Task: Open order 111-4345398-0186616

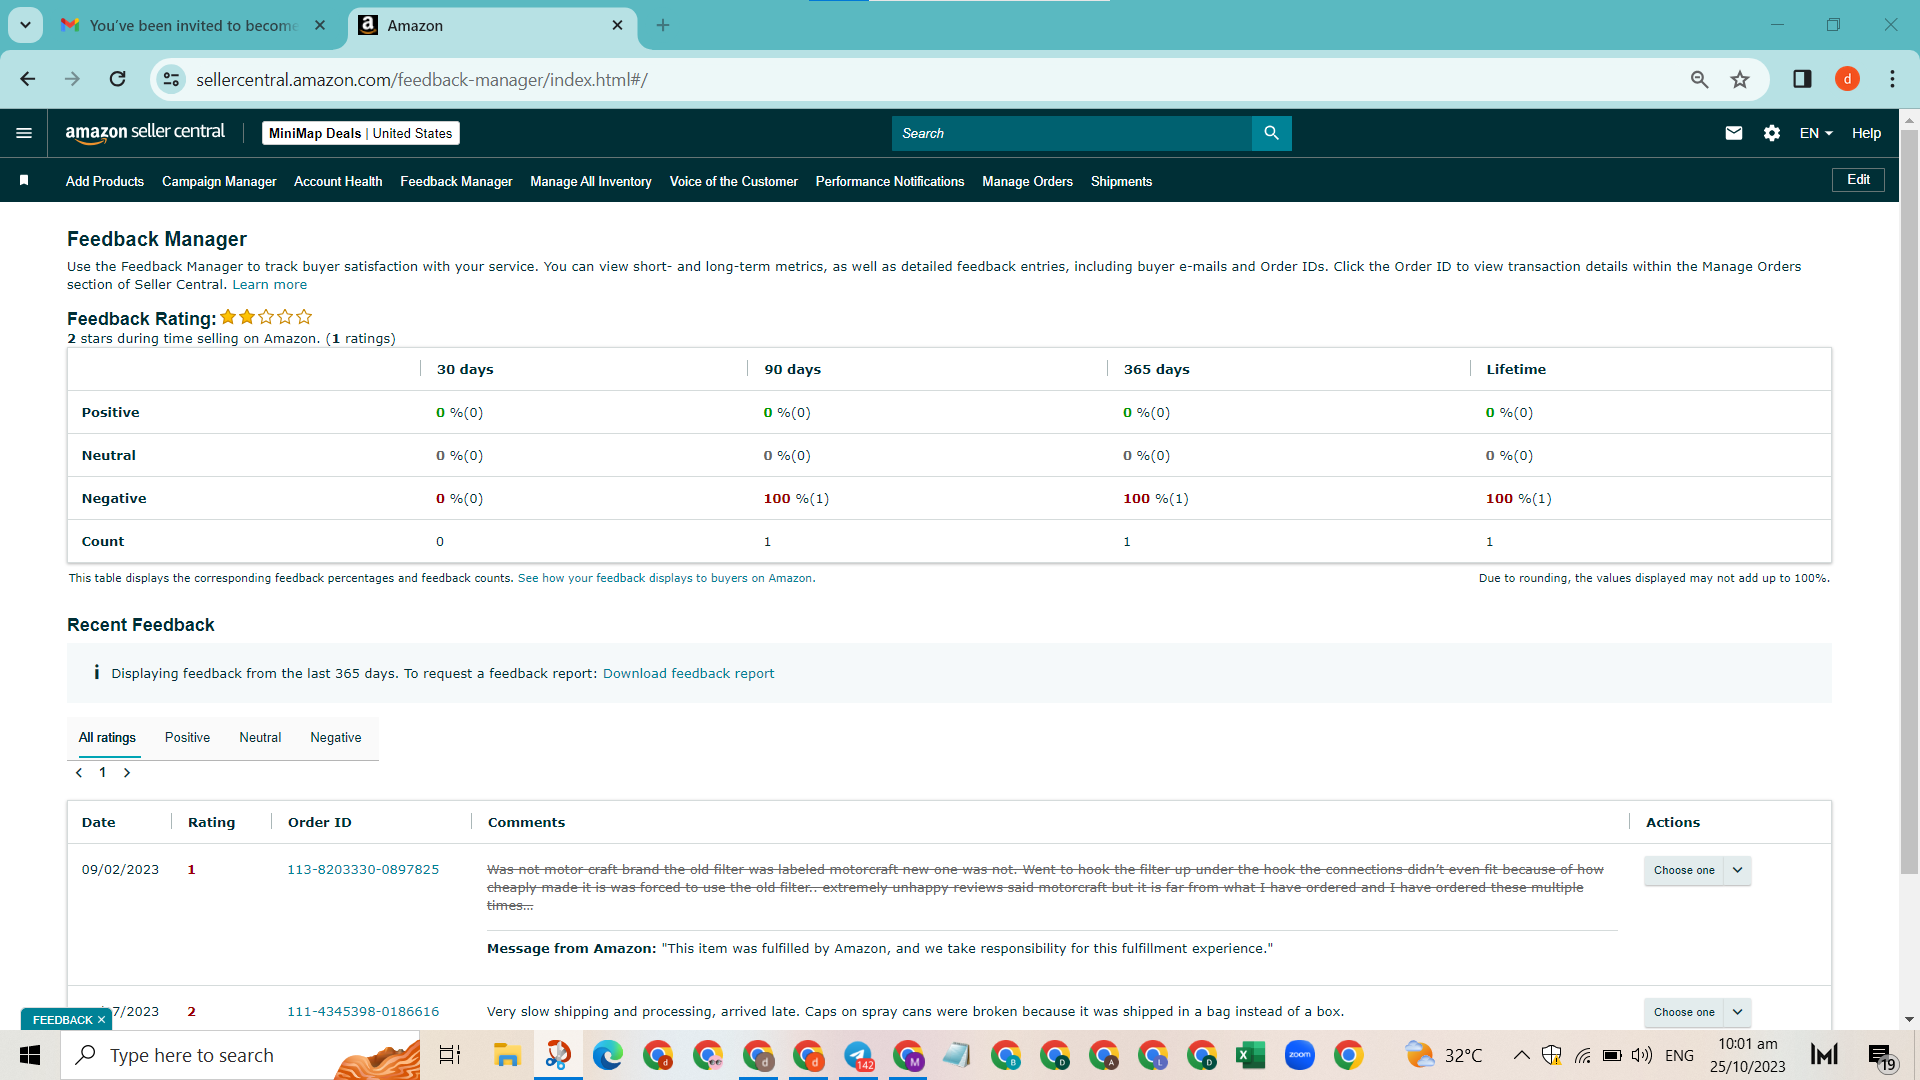Action: point(363,1012)
